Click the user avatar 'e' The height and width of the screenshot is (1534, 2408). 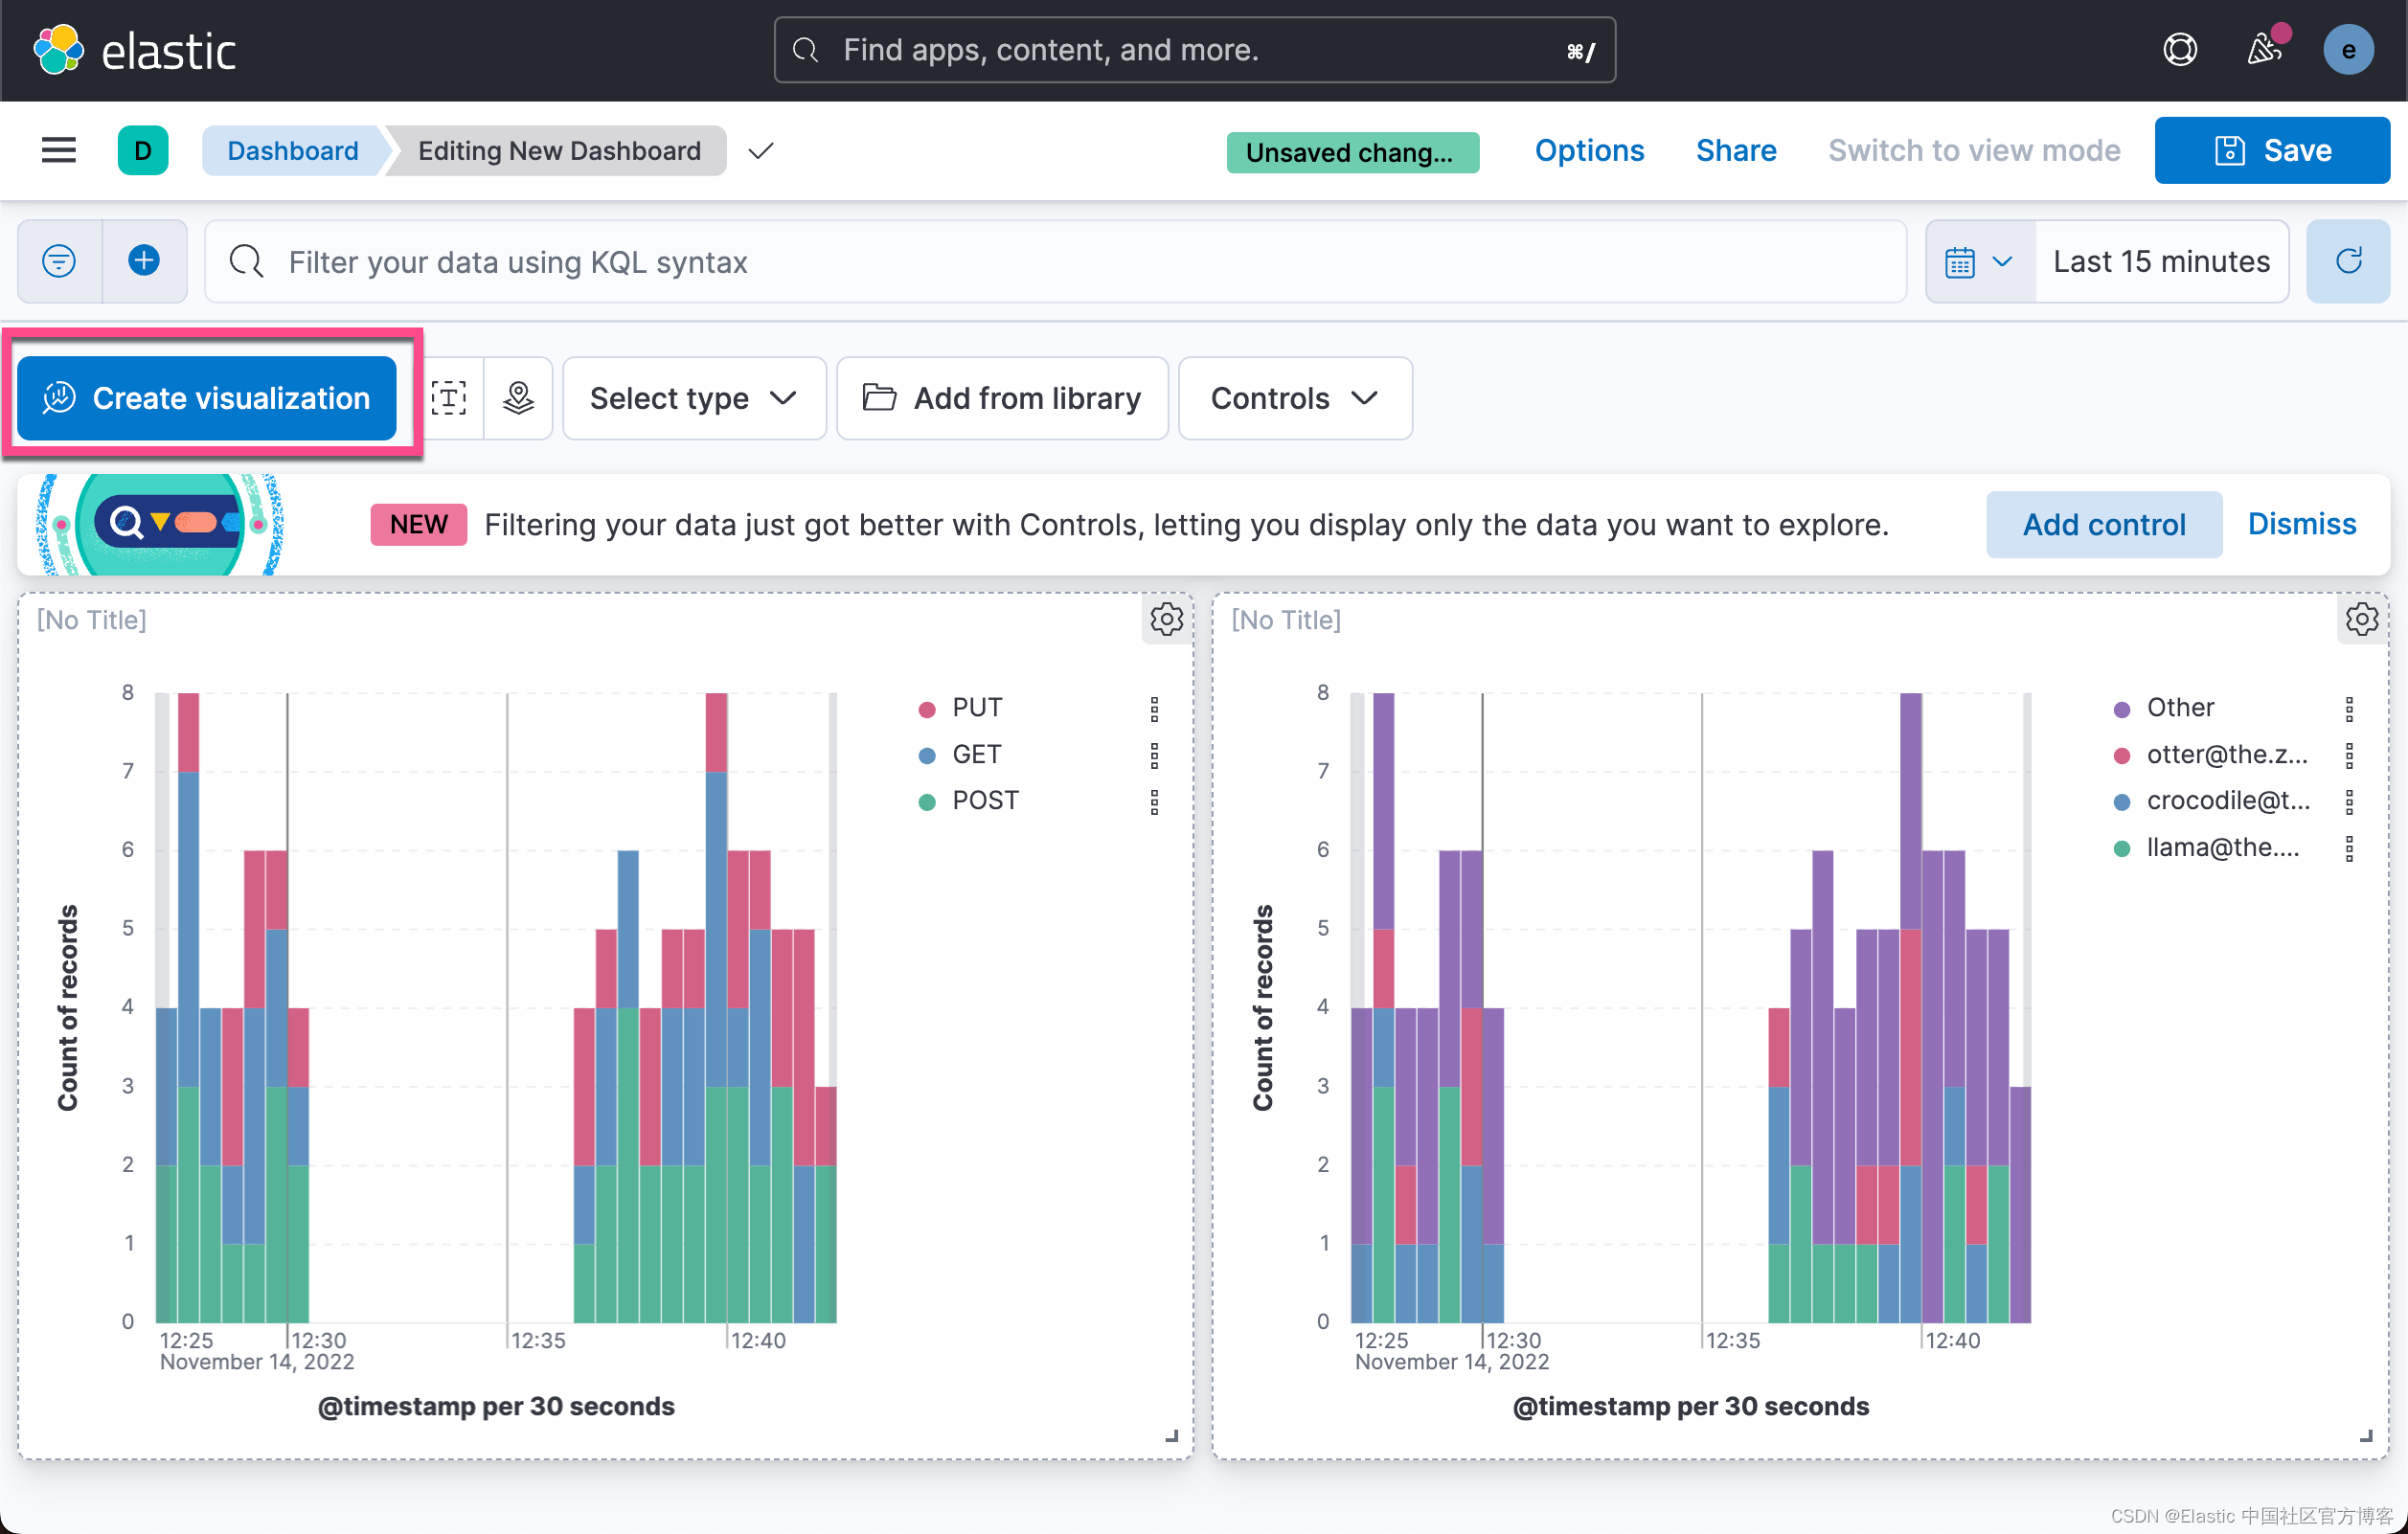tap(2347, 50)
